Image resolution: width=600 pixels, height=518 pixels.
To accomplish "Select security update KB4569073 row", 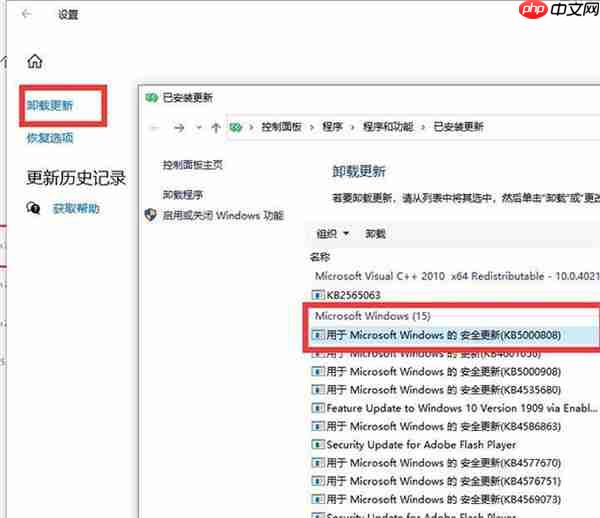I will (x=443, y=499).
